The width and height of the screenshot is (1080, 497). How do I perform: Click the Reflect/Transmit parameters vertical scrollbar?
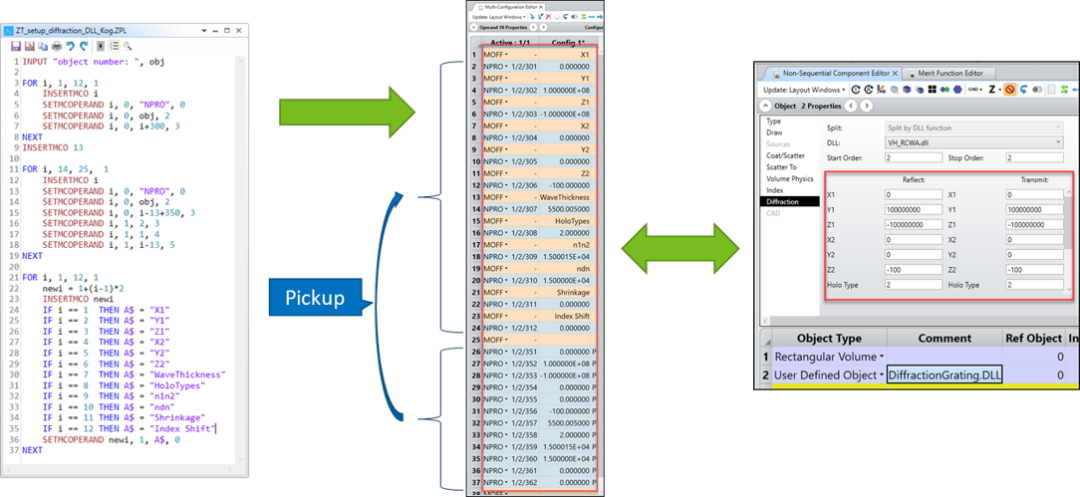(x=1067, y=220)
